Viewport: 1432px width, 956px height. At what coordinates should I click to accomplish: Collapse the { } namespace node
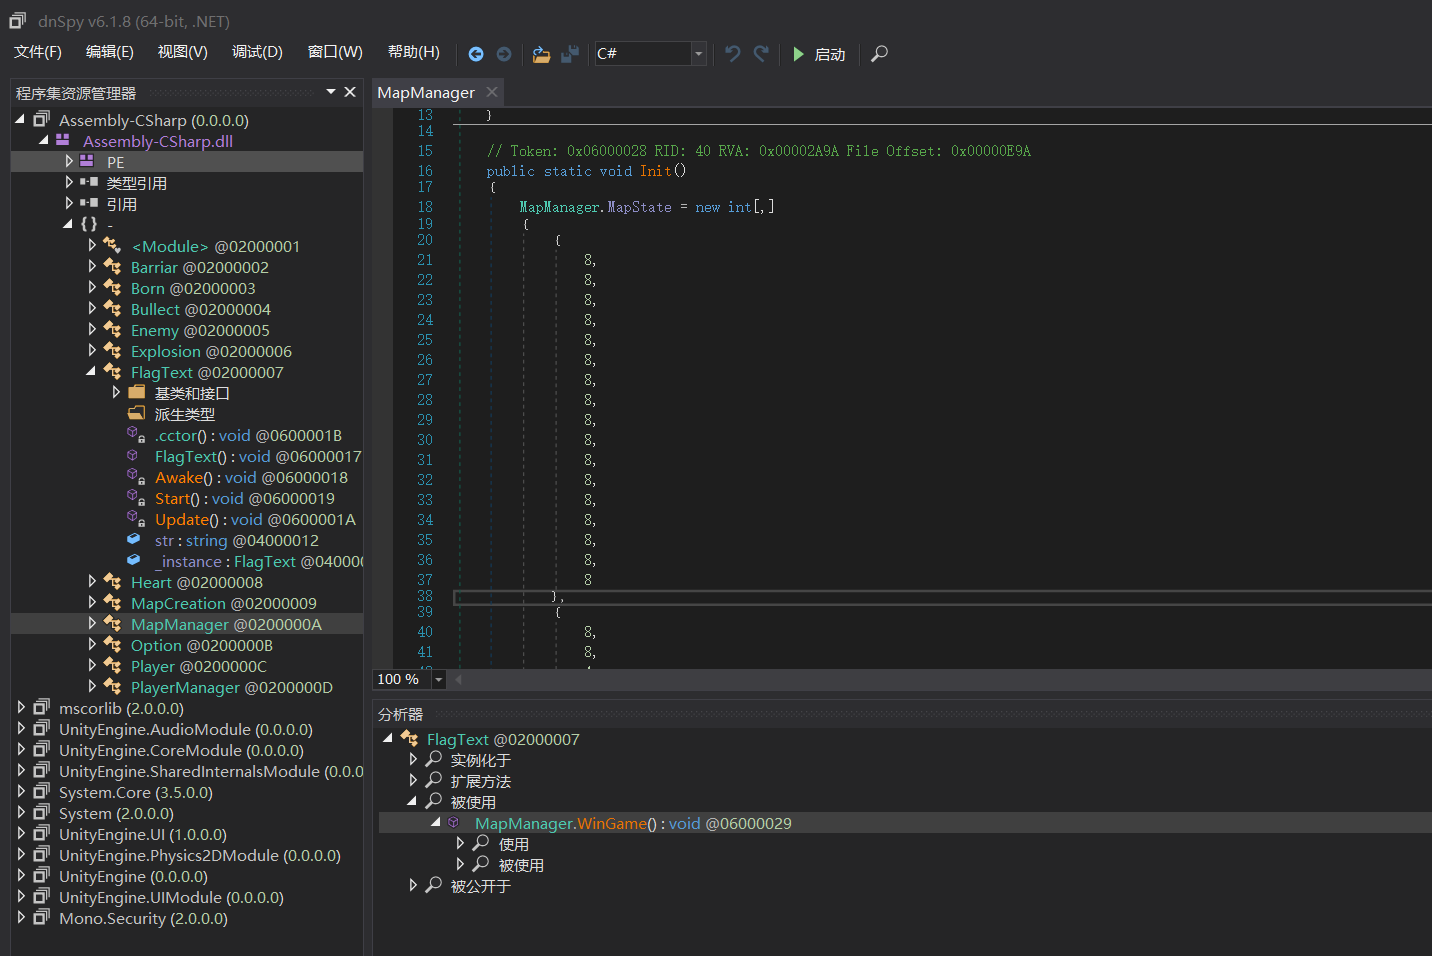tap(67, 224)
